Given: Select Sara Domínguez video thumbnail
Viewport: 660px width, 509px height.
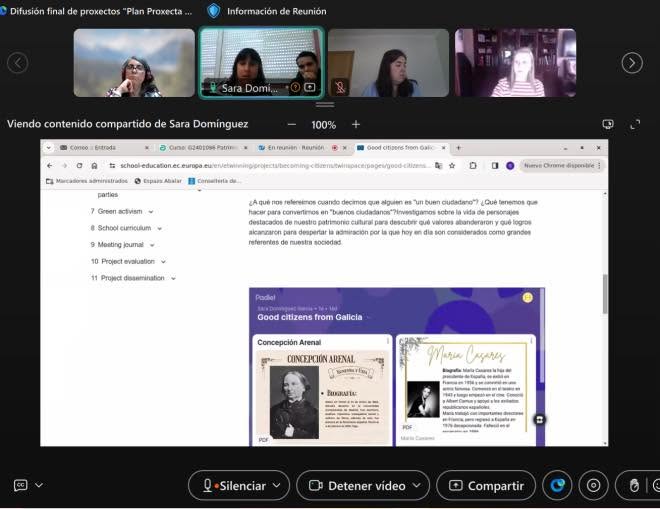Looking at the screenshot, I should pyautogui.click(x=261, y=63).
